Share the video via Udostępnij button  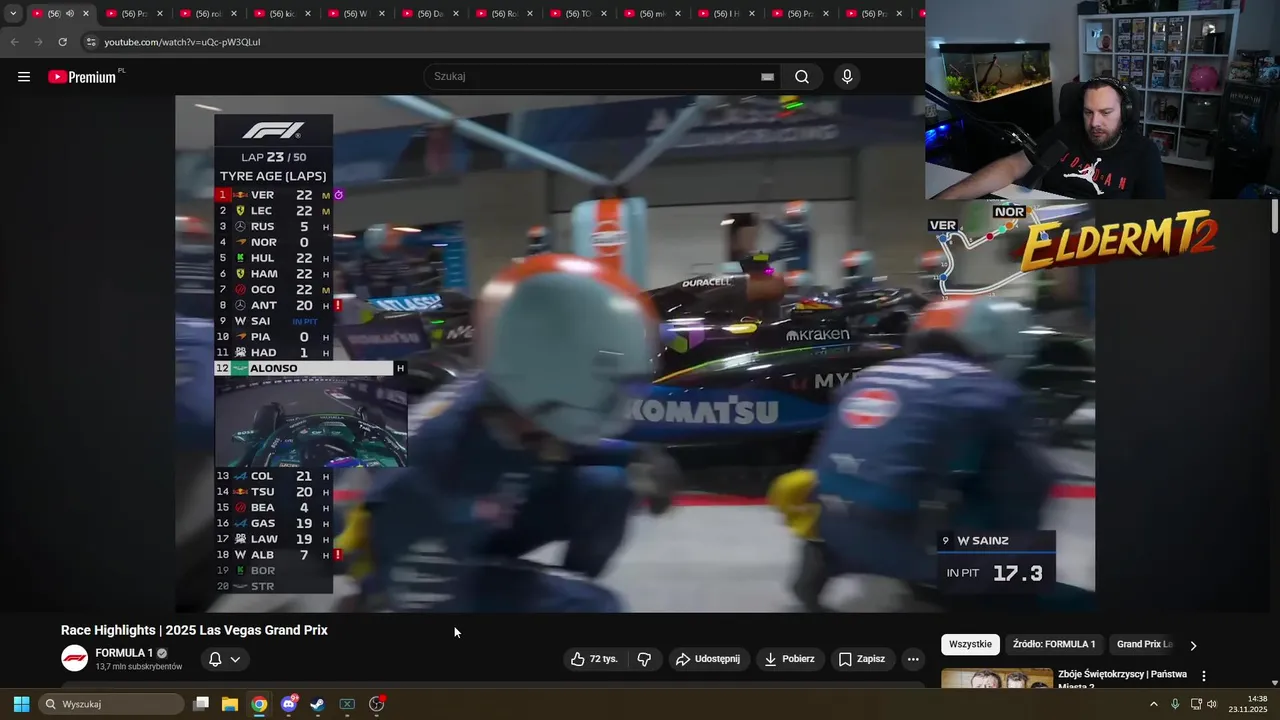pos(708,659)
